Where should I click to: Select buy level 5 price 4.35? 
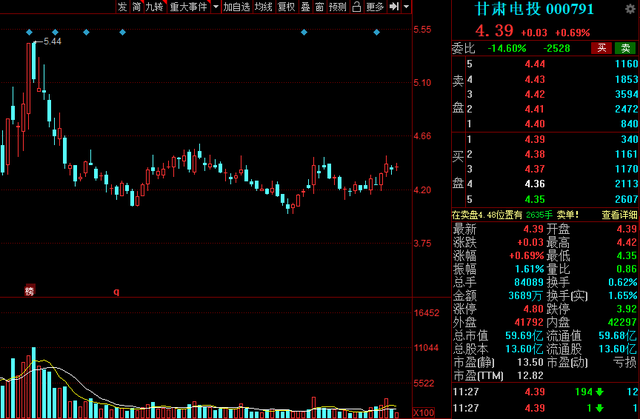coord(535,199)
